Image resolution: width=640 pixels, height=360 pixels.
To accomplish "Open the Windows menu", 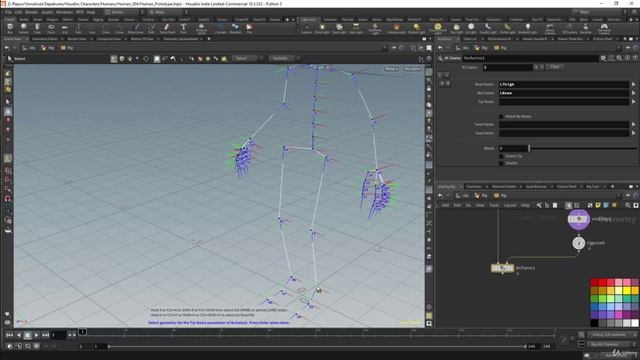I will coord(64,12).
